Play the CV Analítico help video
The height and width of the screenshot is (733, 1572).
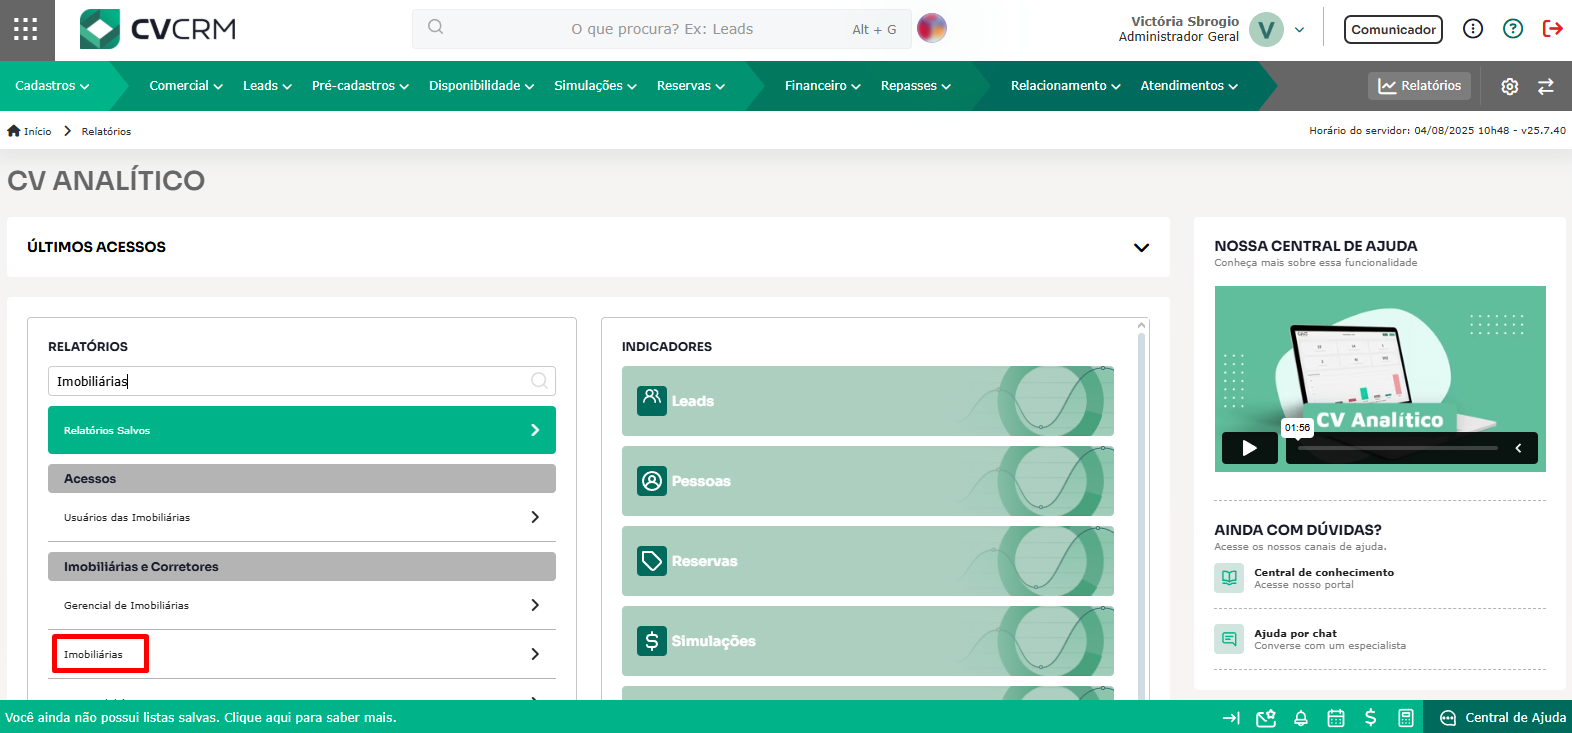coord(1249,448)
